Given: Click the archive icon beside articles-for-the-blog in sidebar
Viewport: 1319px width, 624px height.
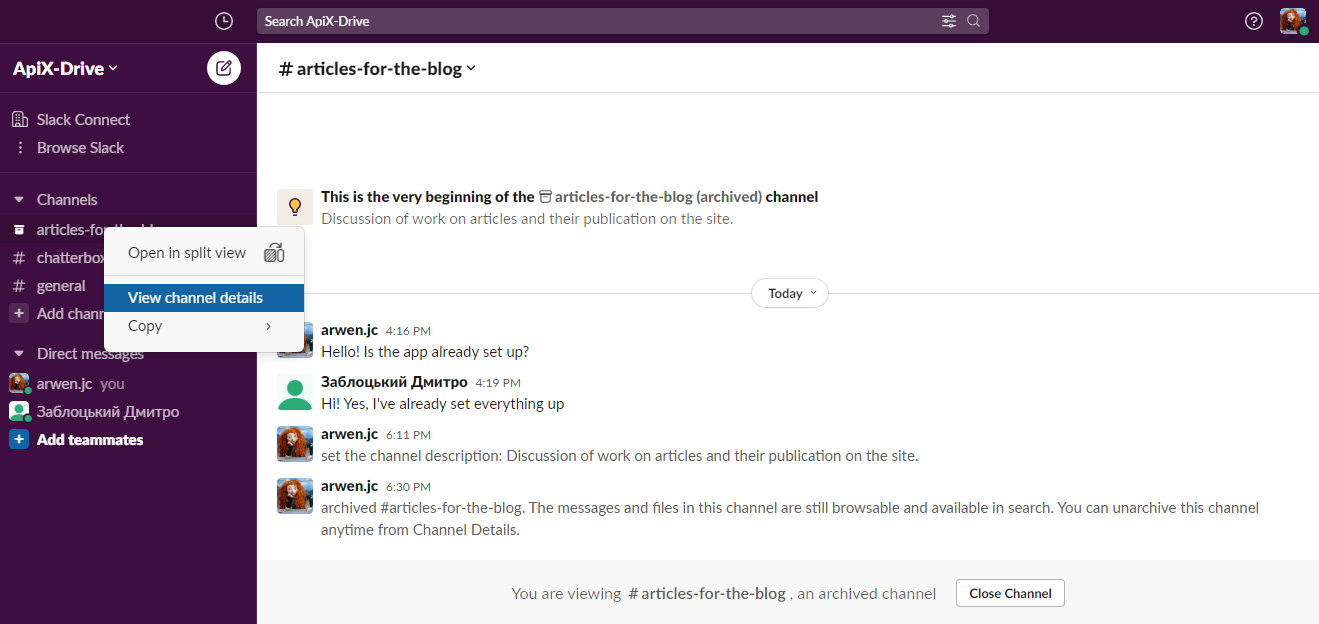Looking at the screenshot, I should 19,230.
